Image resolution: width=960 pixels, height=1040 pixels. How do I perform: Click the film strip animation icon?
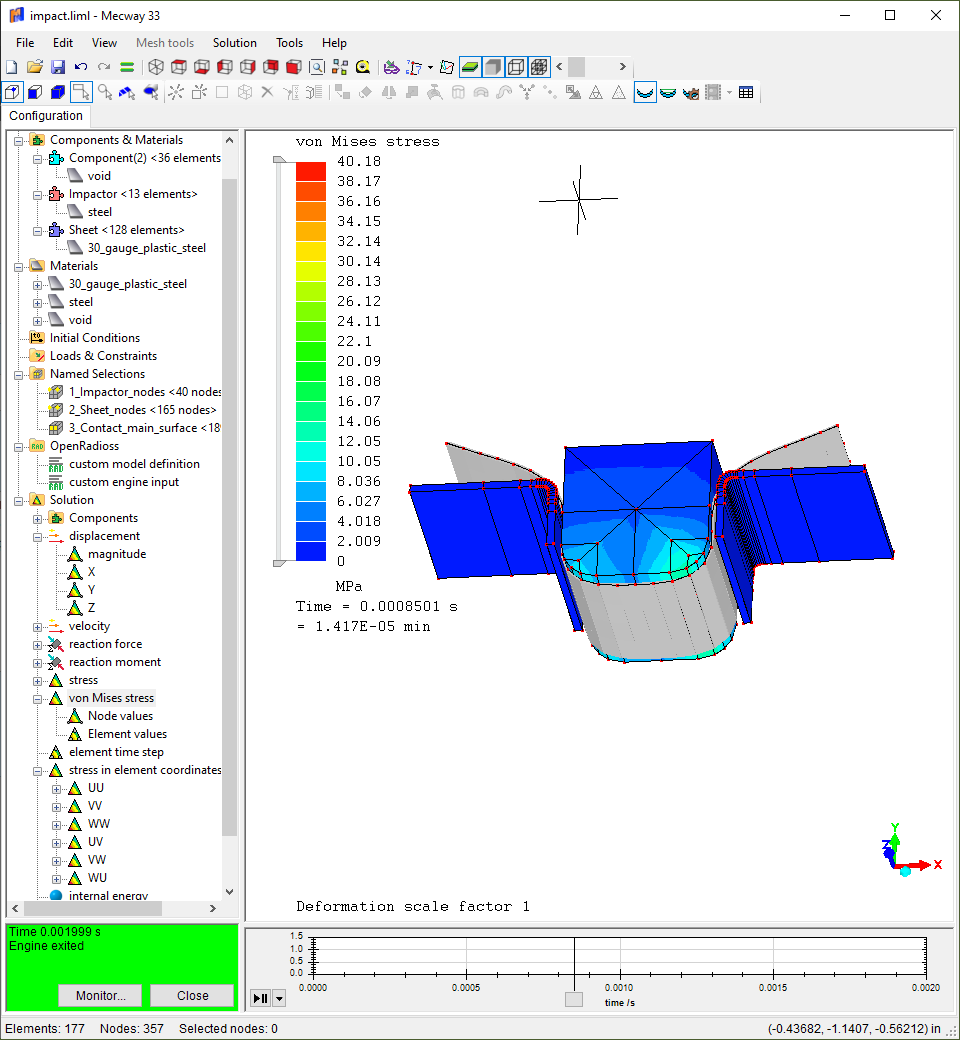(713, 92)
